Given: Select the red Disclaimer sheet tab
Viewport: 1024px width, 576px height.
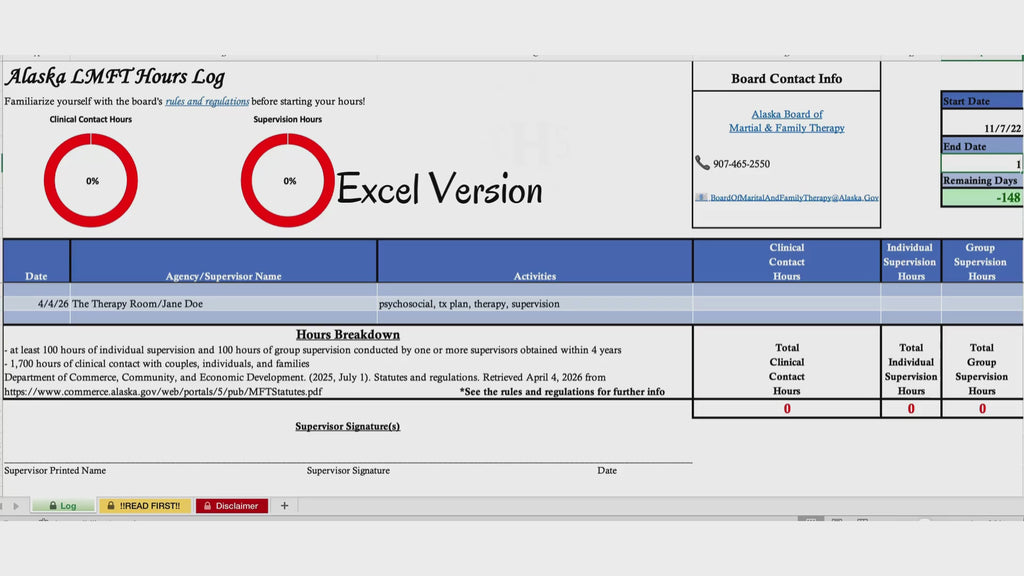Looking at the screenshot, I should [232, 506].
